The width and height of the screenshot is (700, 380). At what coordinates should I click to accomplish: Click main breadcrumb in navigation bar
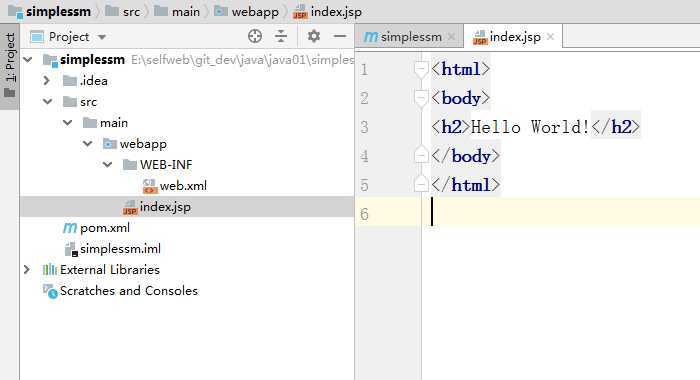tap(186, 12)
